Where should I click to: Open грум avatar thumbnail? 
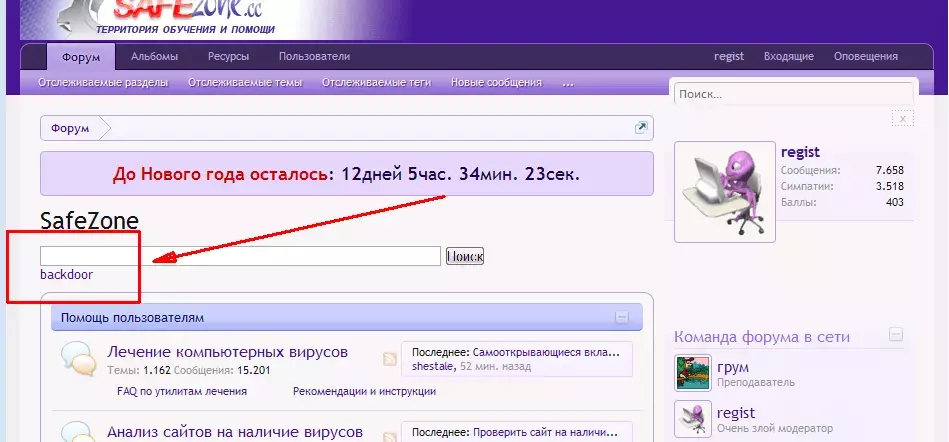[x=693, y=373]
